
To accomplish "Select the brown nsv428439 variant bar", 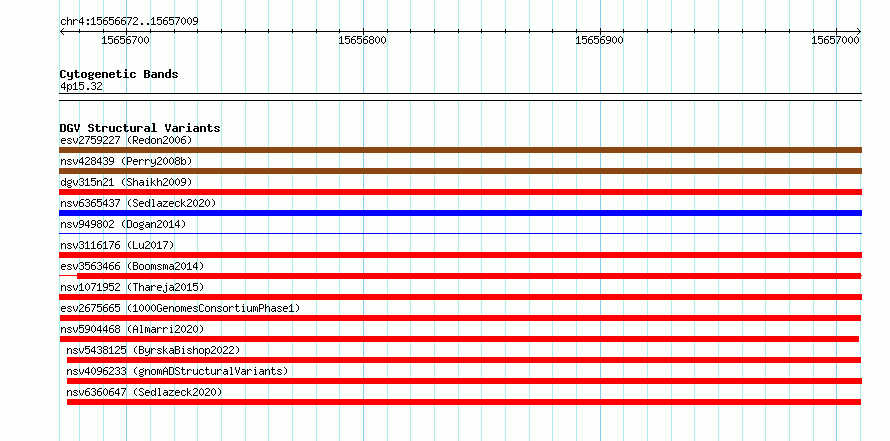I will coord(460,171).
